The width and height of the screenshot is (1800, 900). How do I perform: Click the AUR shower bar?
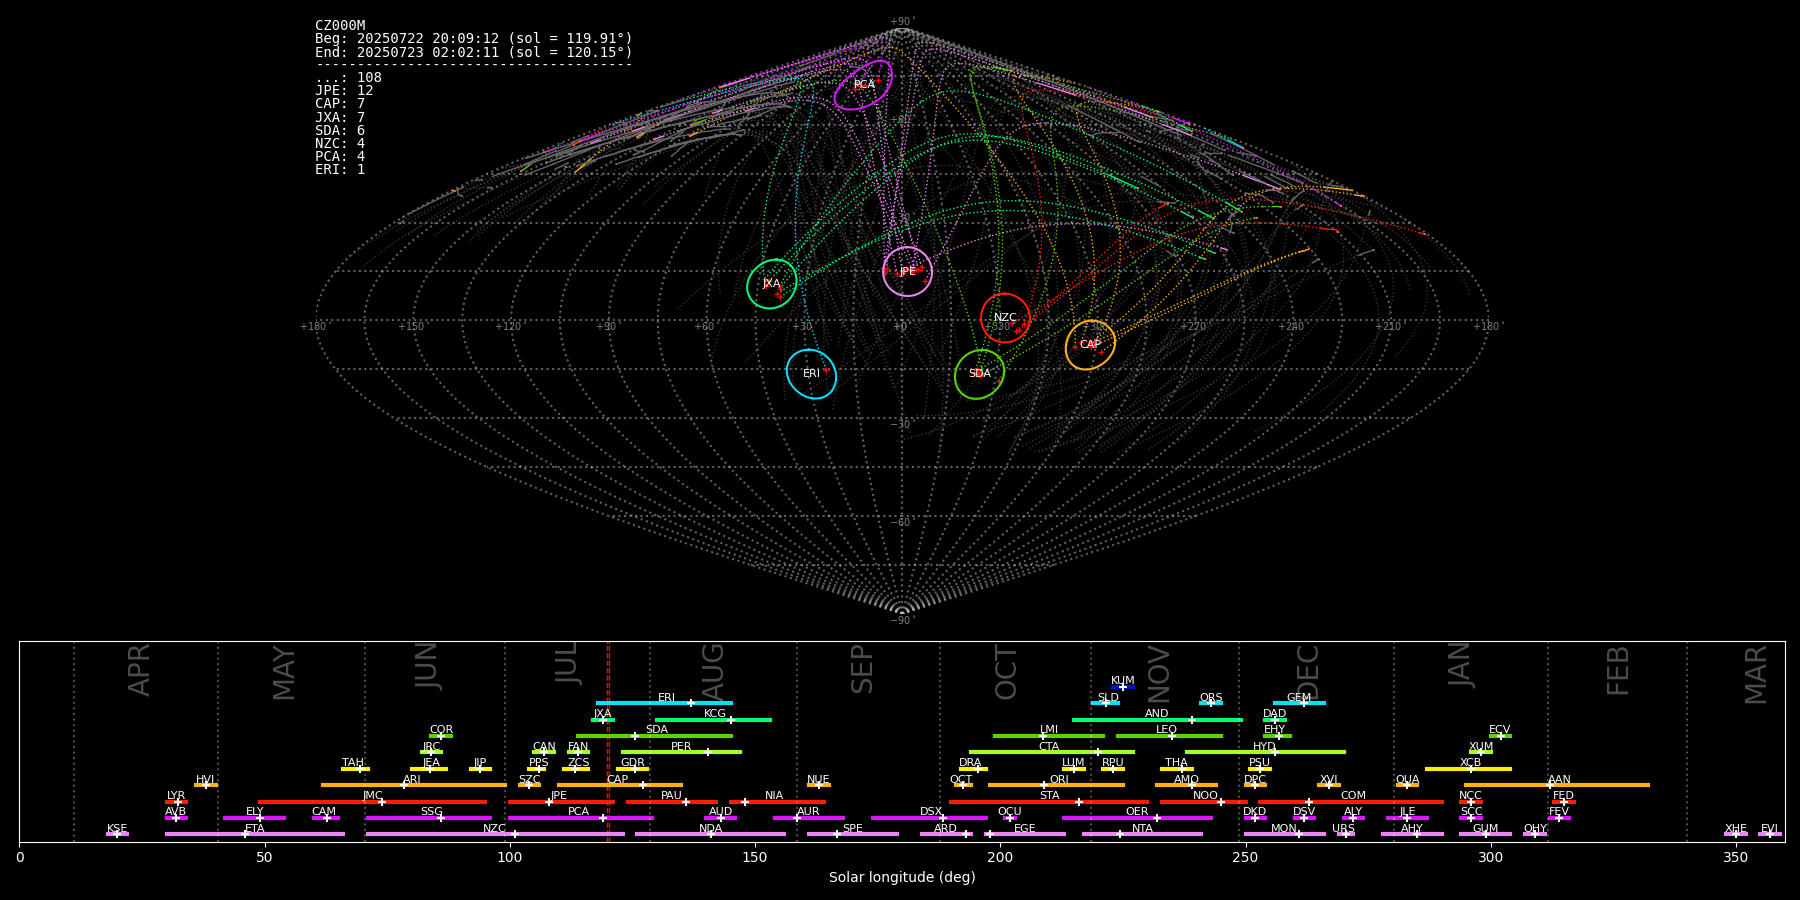[808, 818]
